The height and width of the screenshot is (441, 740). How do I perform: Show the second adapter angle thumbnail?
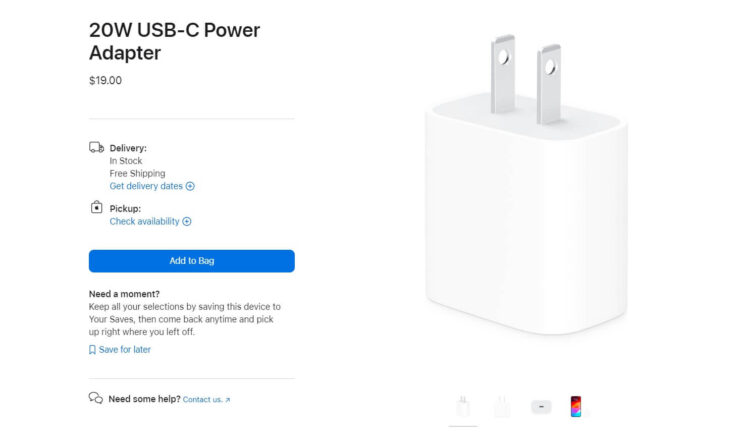pyautogui.click(x=502, y=407)
